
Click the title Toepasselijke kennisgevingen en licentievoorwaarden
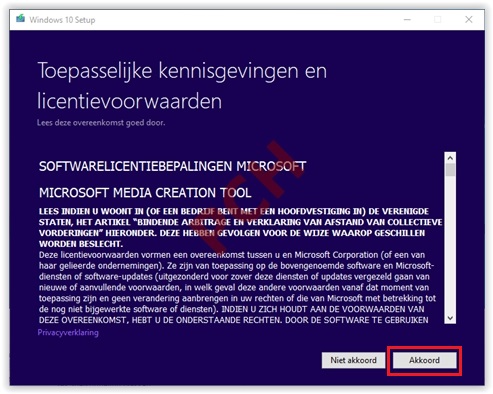pos(182,86)
